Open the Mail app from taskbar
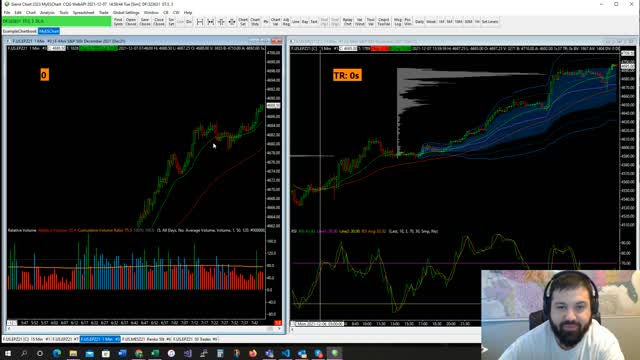 89,353
